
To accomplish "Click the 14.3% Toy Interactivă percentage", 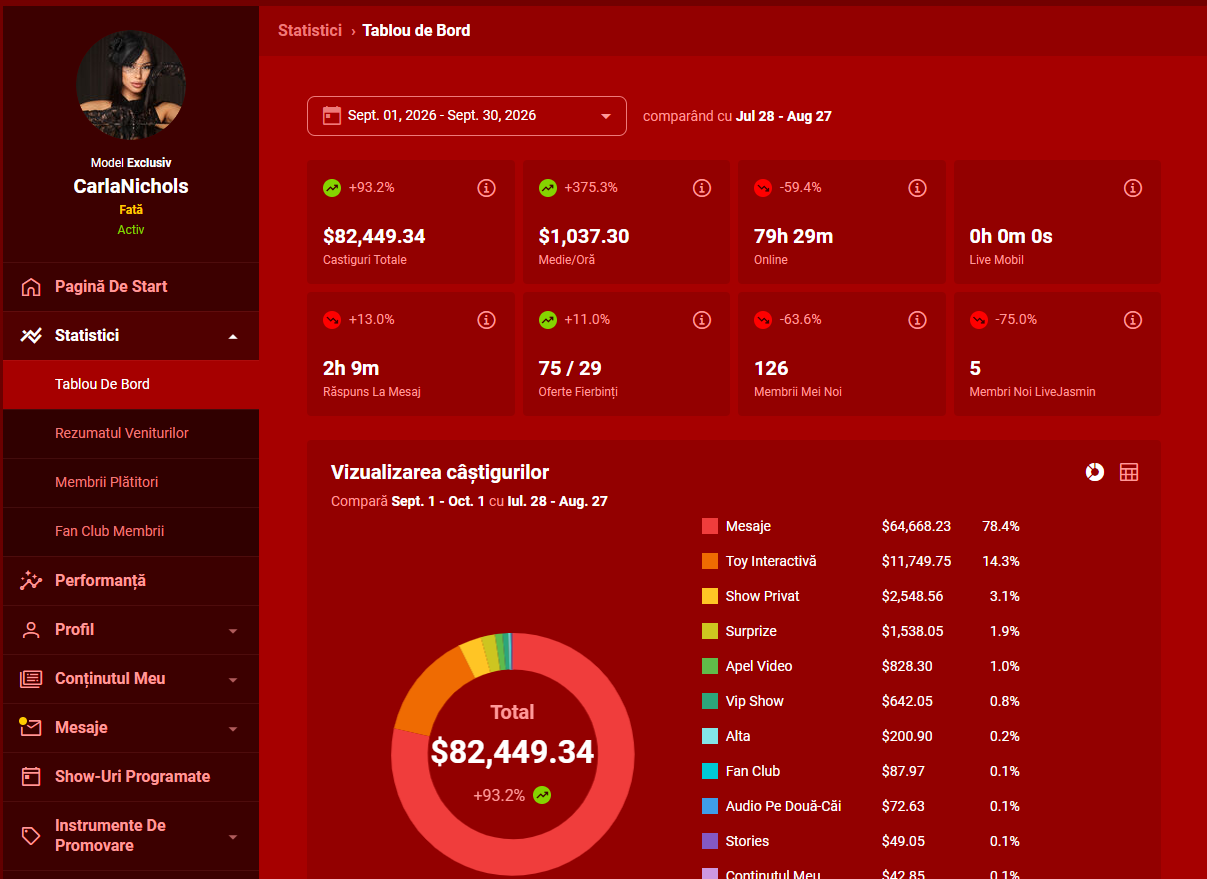I will click(1001, 561).
